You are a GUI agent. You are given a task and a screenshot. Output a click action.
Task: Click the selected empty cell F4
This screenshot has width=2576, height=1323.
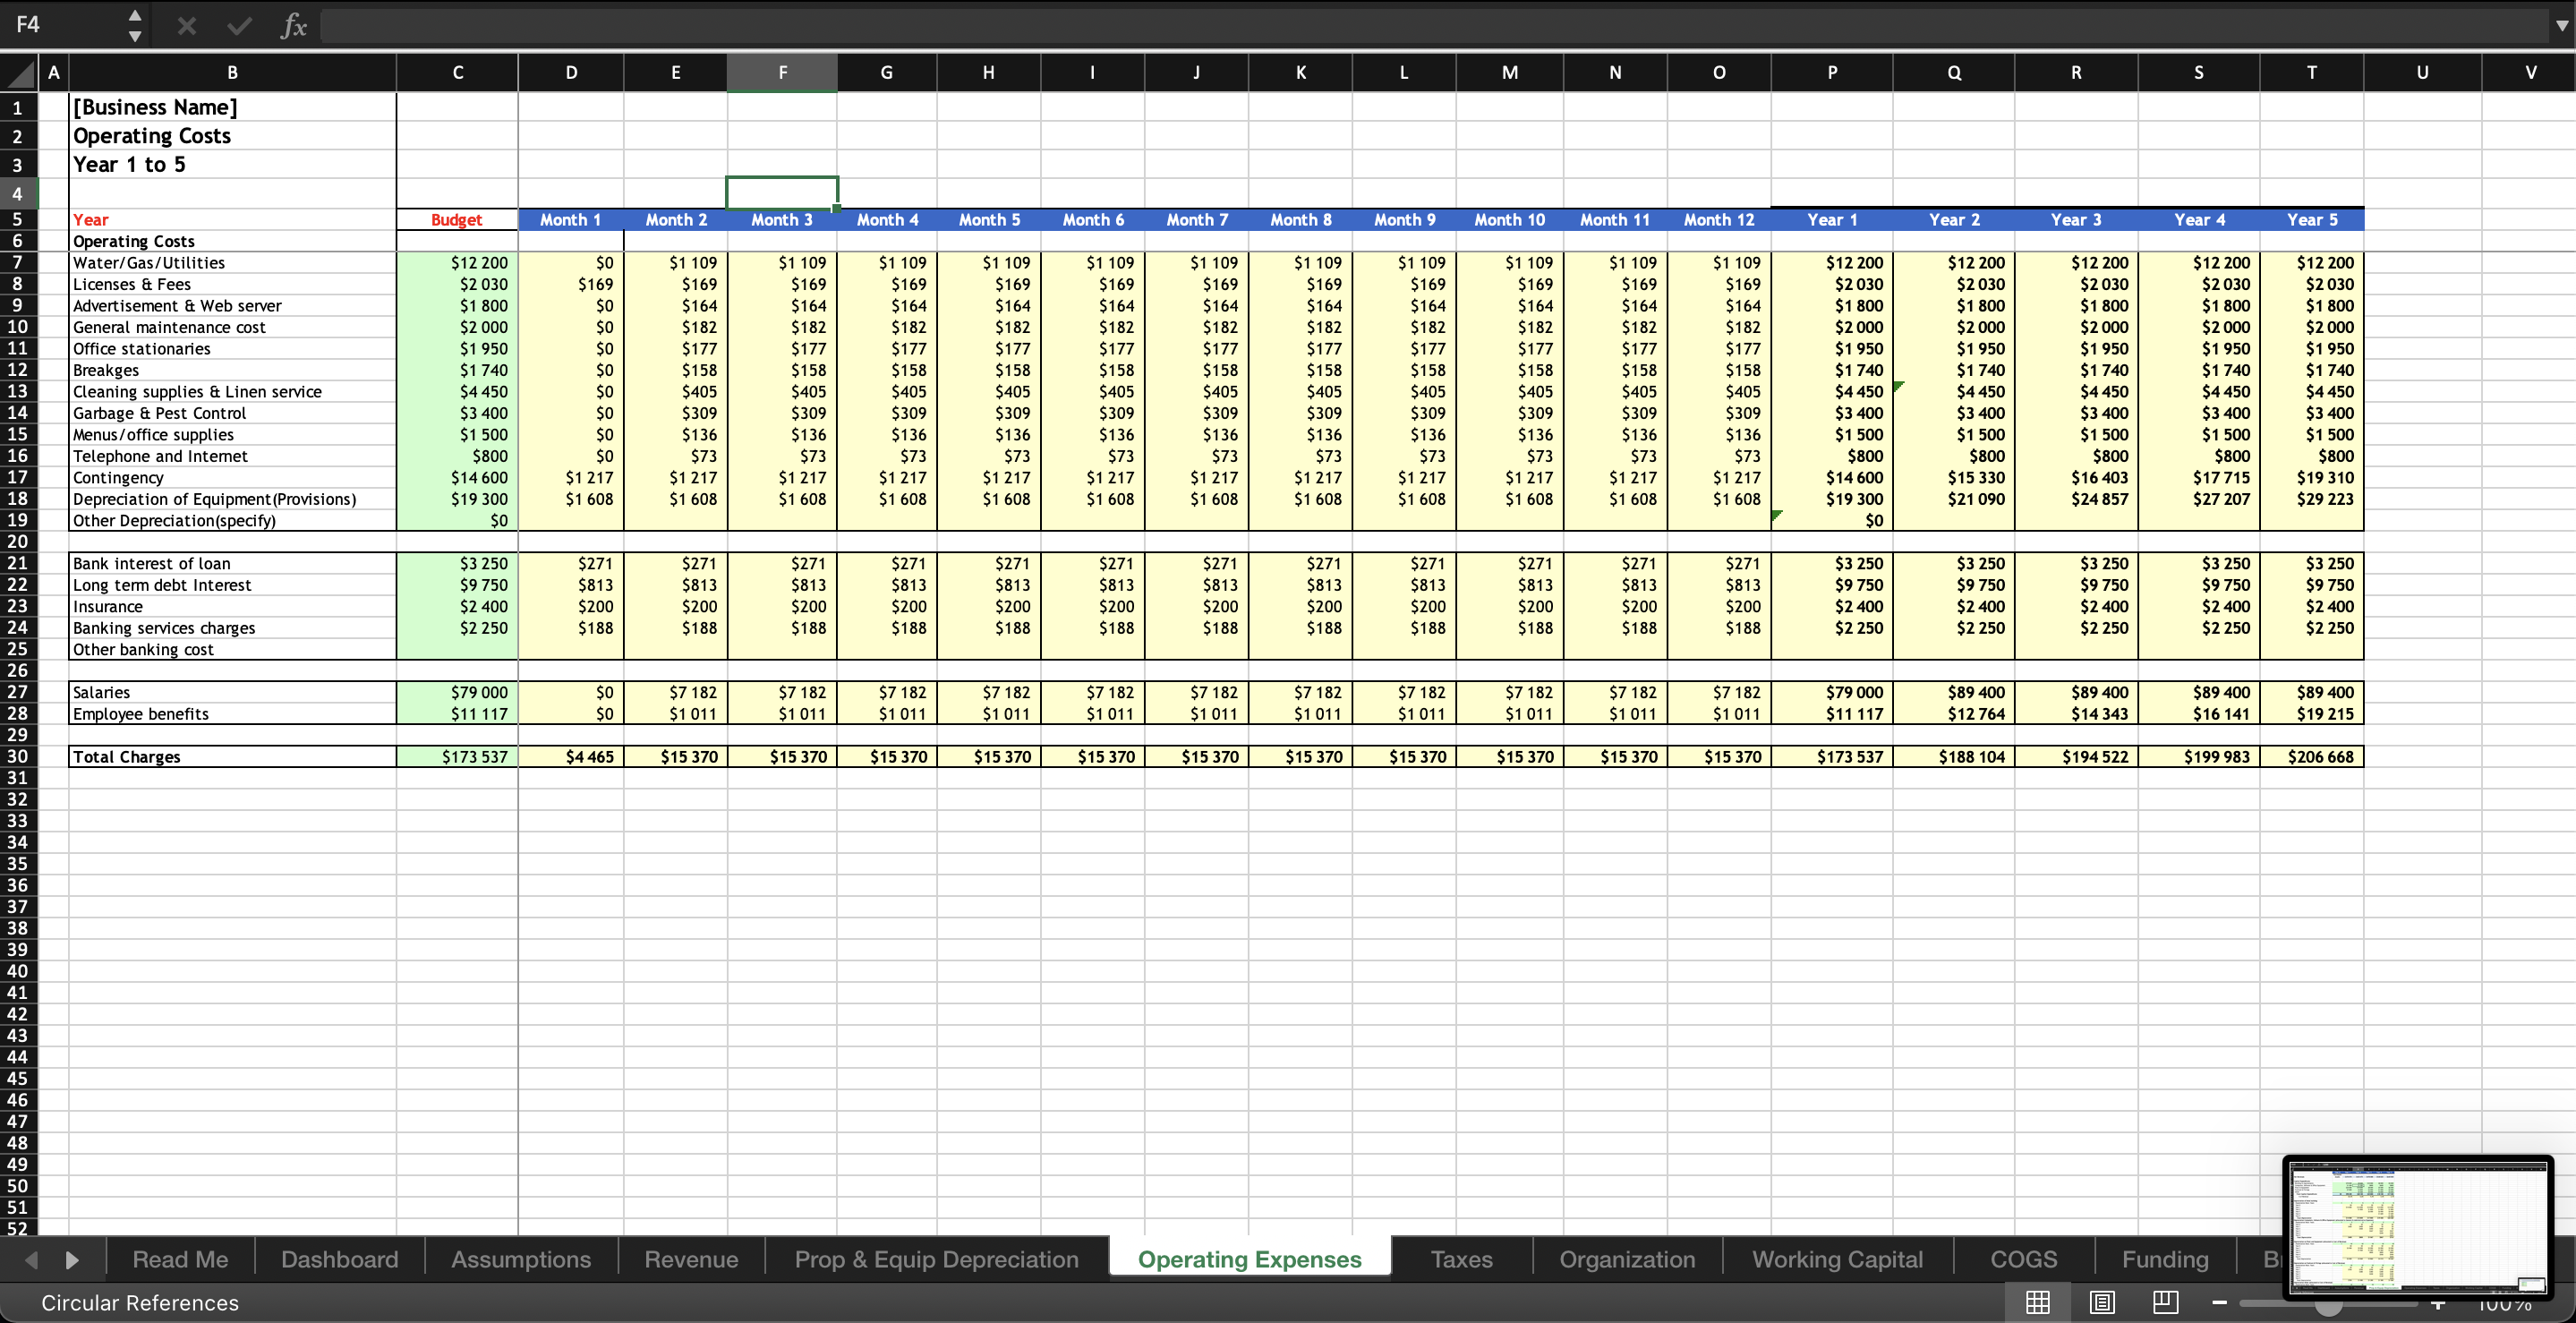point(782,193)
